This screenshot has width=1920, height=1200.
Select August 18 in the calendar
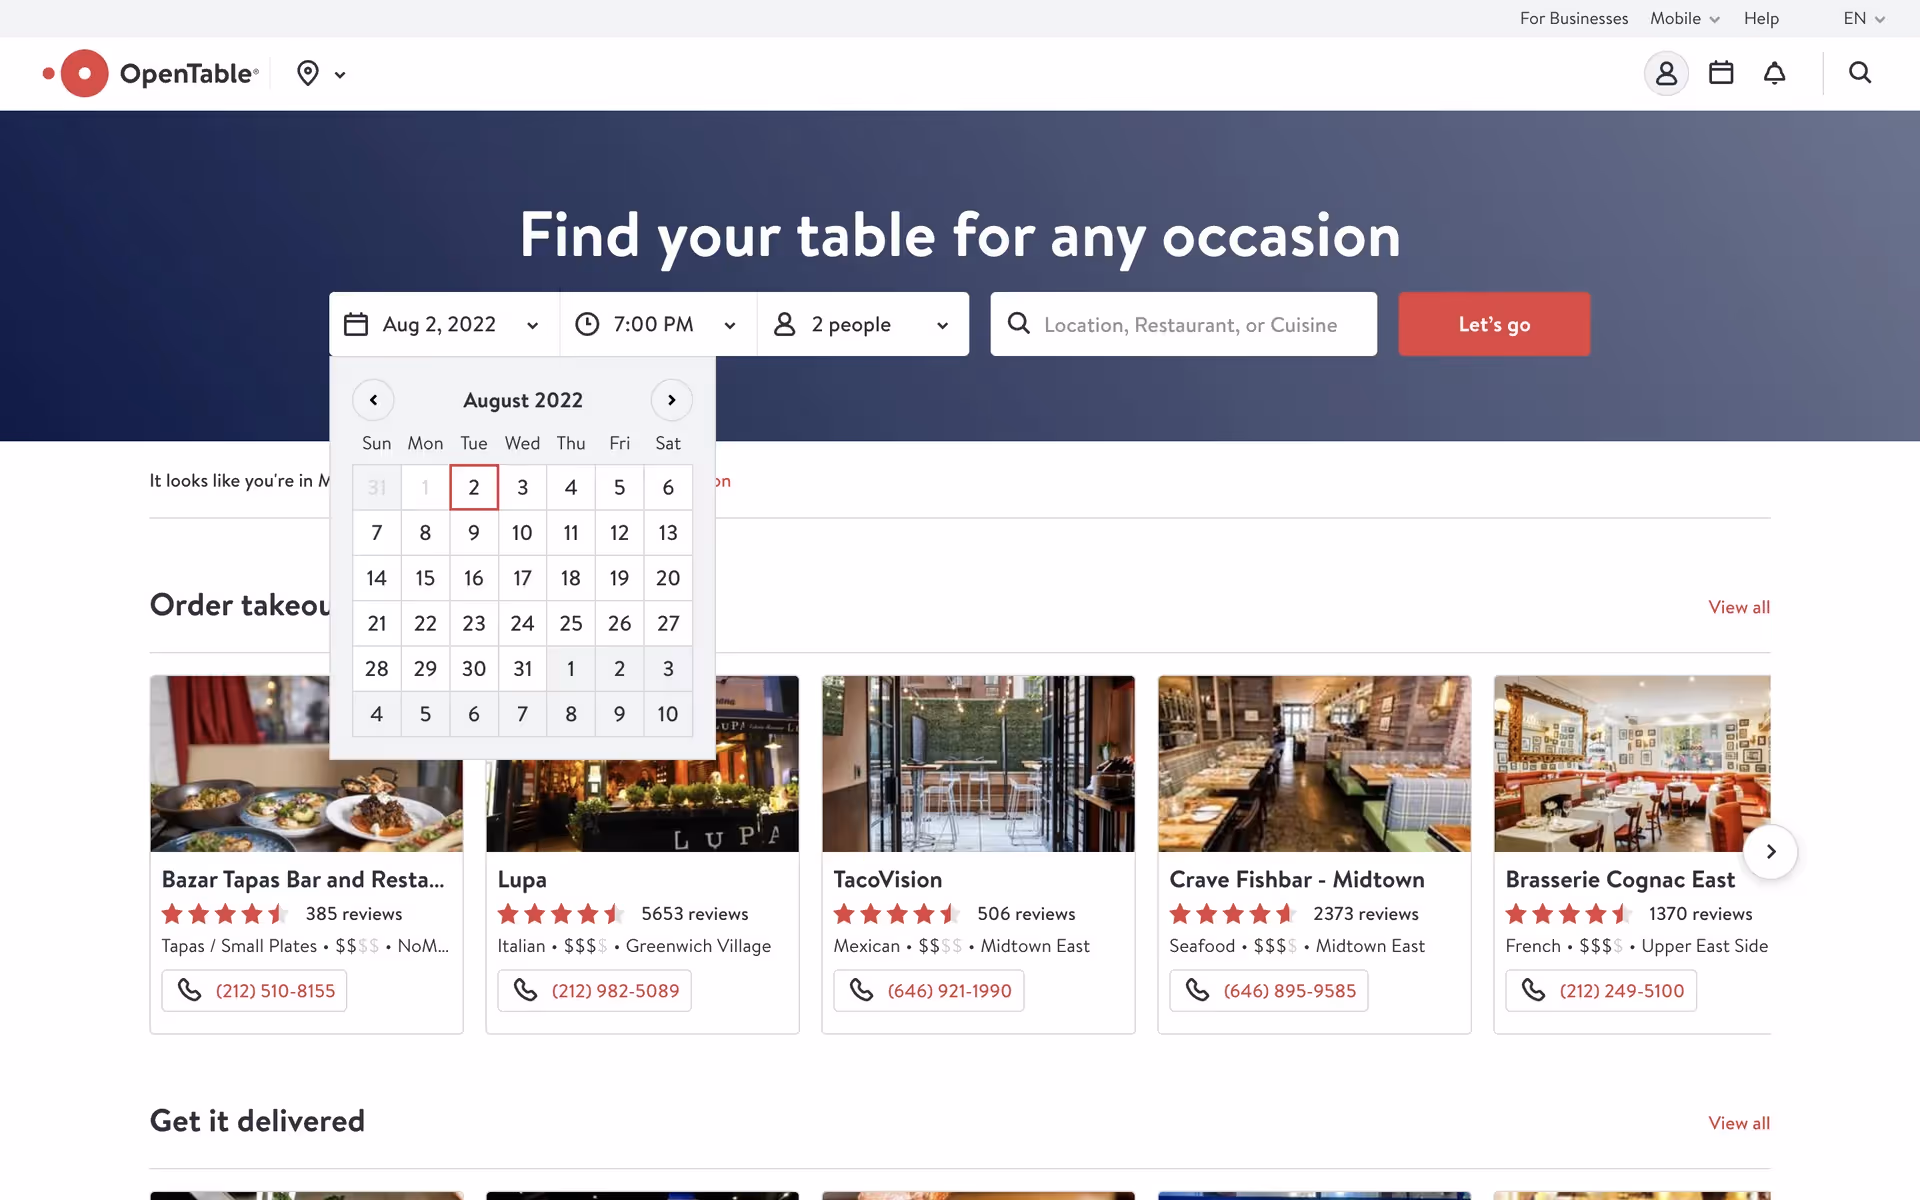570,578
